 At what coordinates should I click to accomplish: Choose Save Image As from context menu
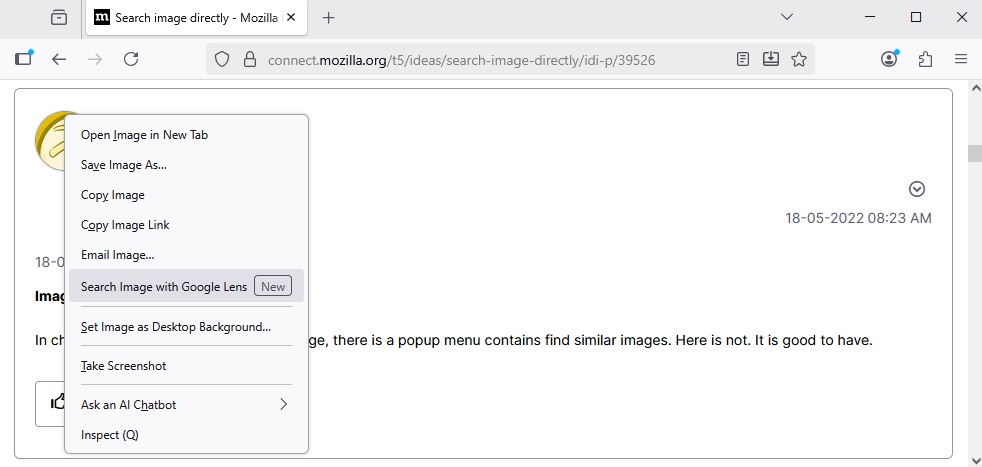(x=124, y=165)
